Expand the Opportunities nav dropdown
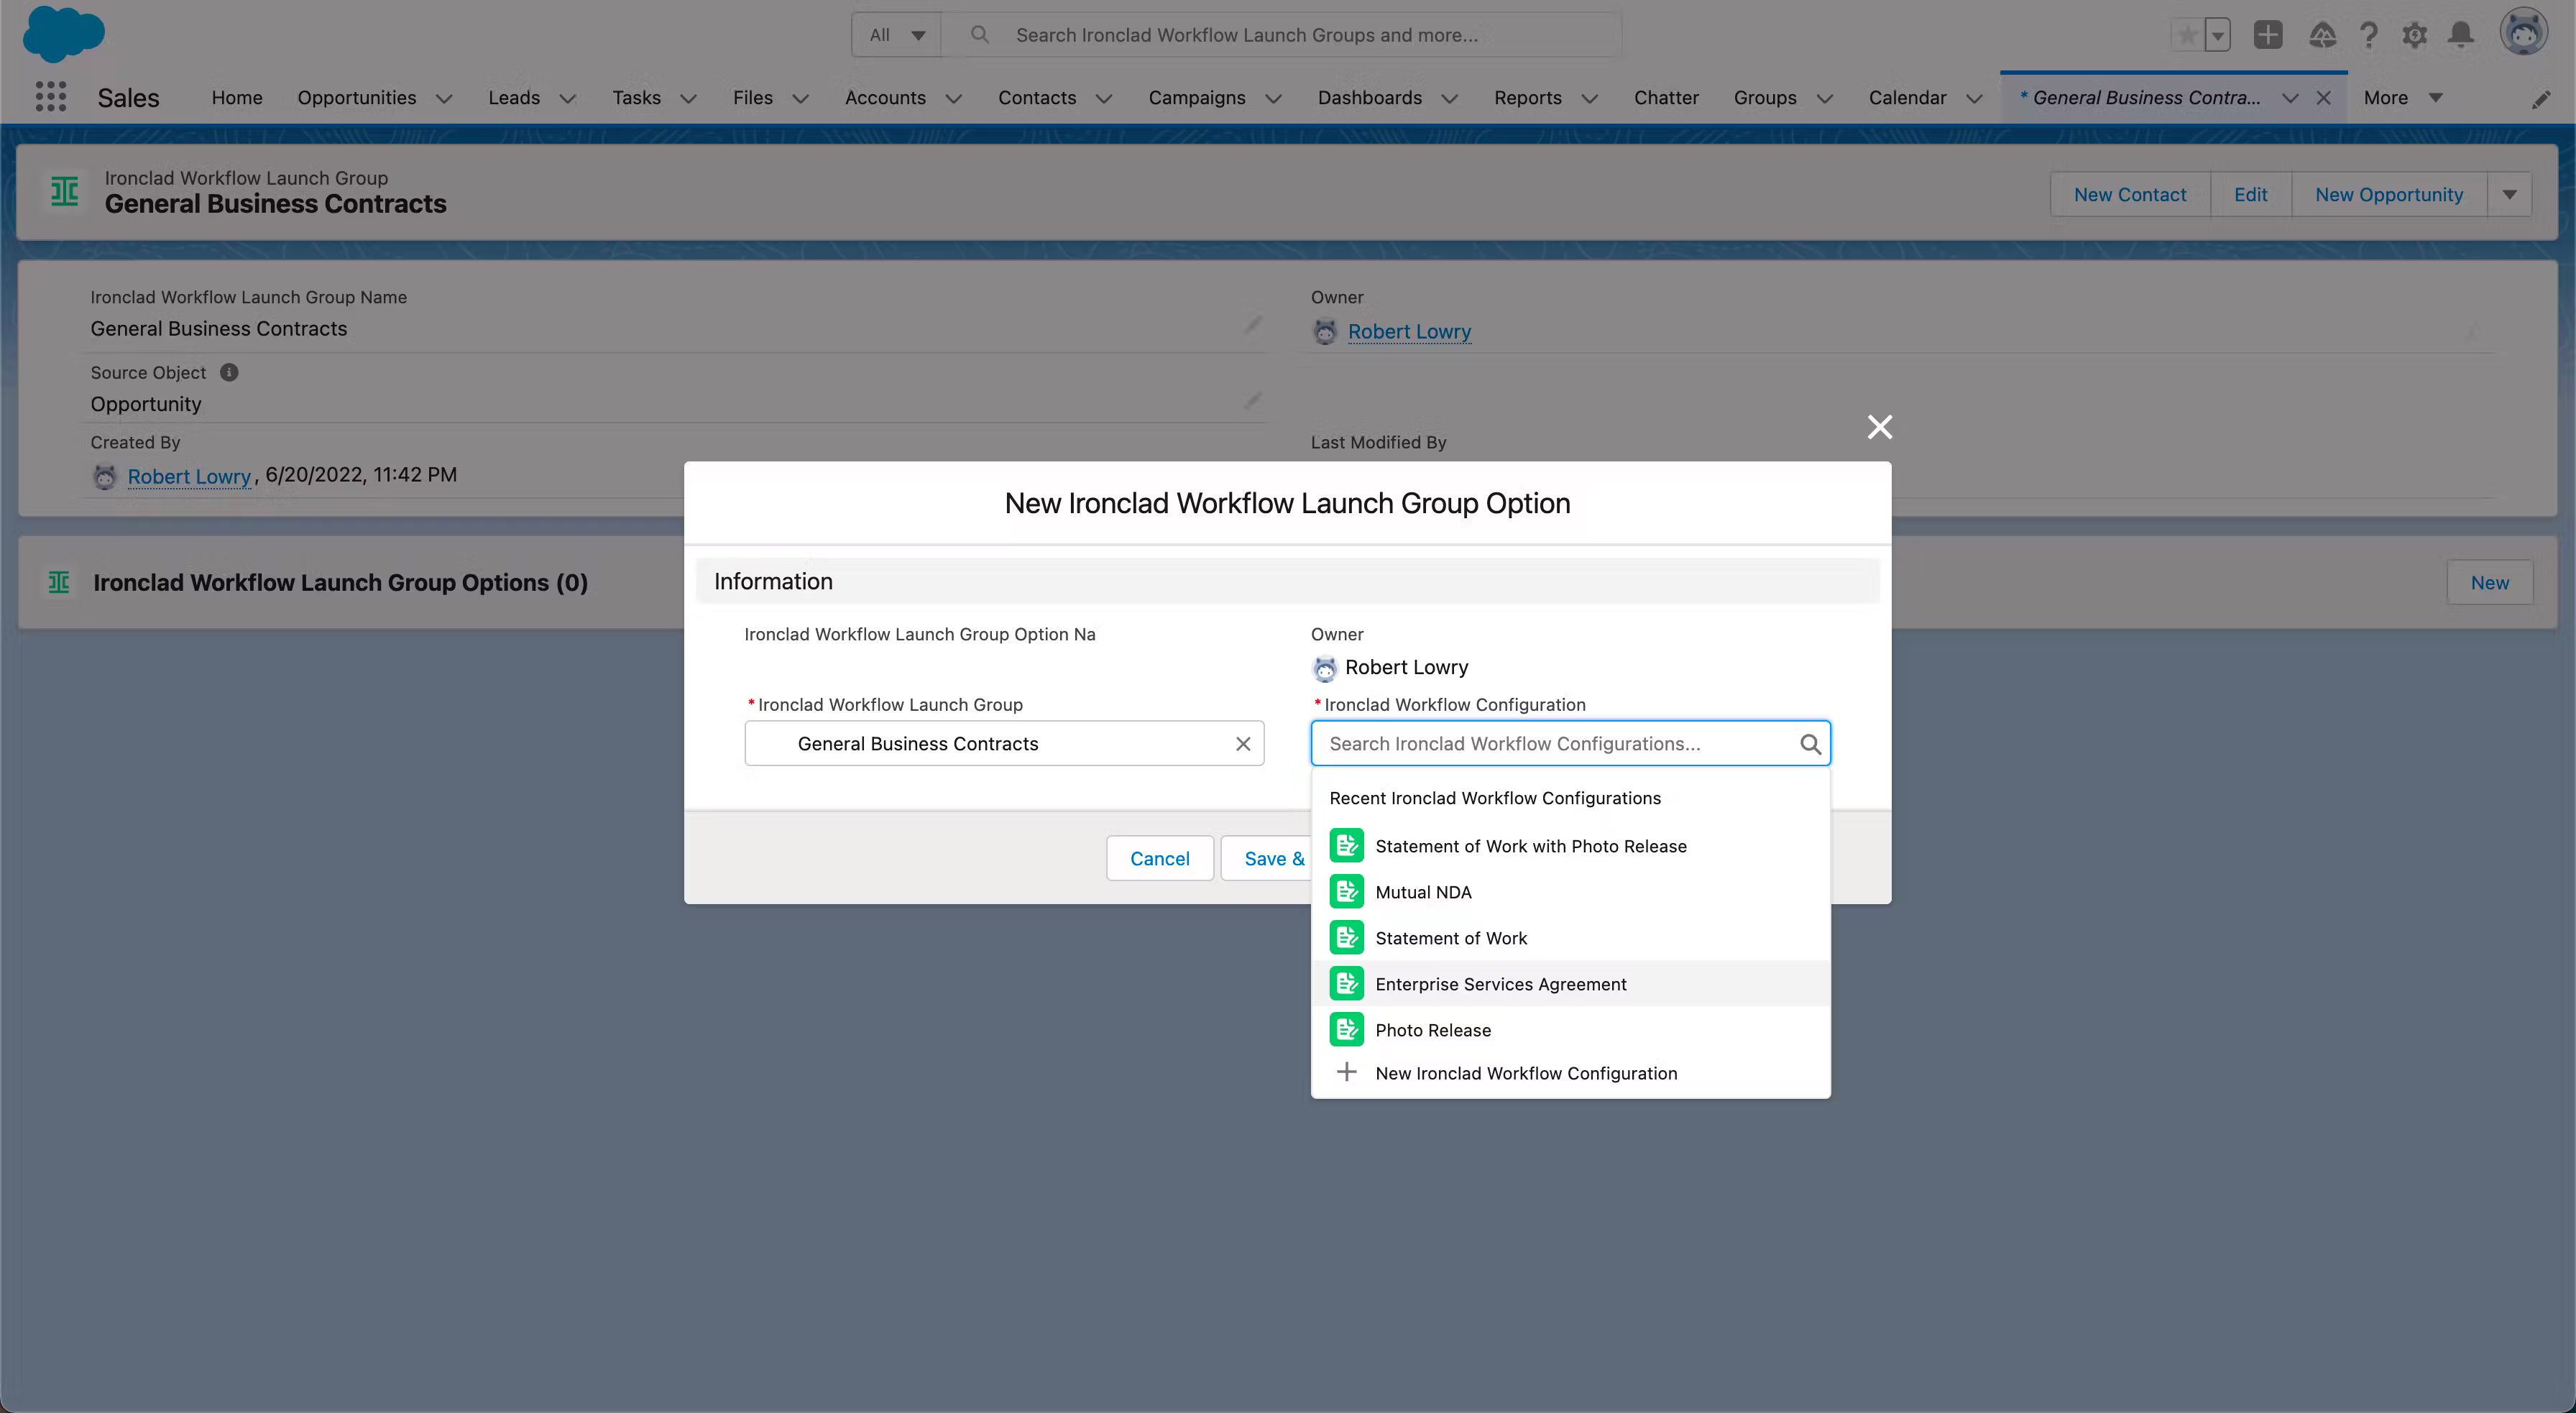The image size is (2576, 1413). coord(444,98)
